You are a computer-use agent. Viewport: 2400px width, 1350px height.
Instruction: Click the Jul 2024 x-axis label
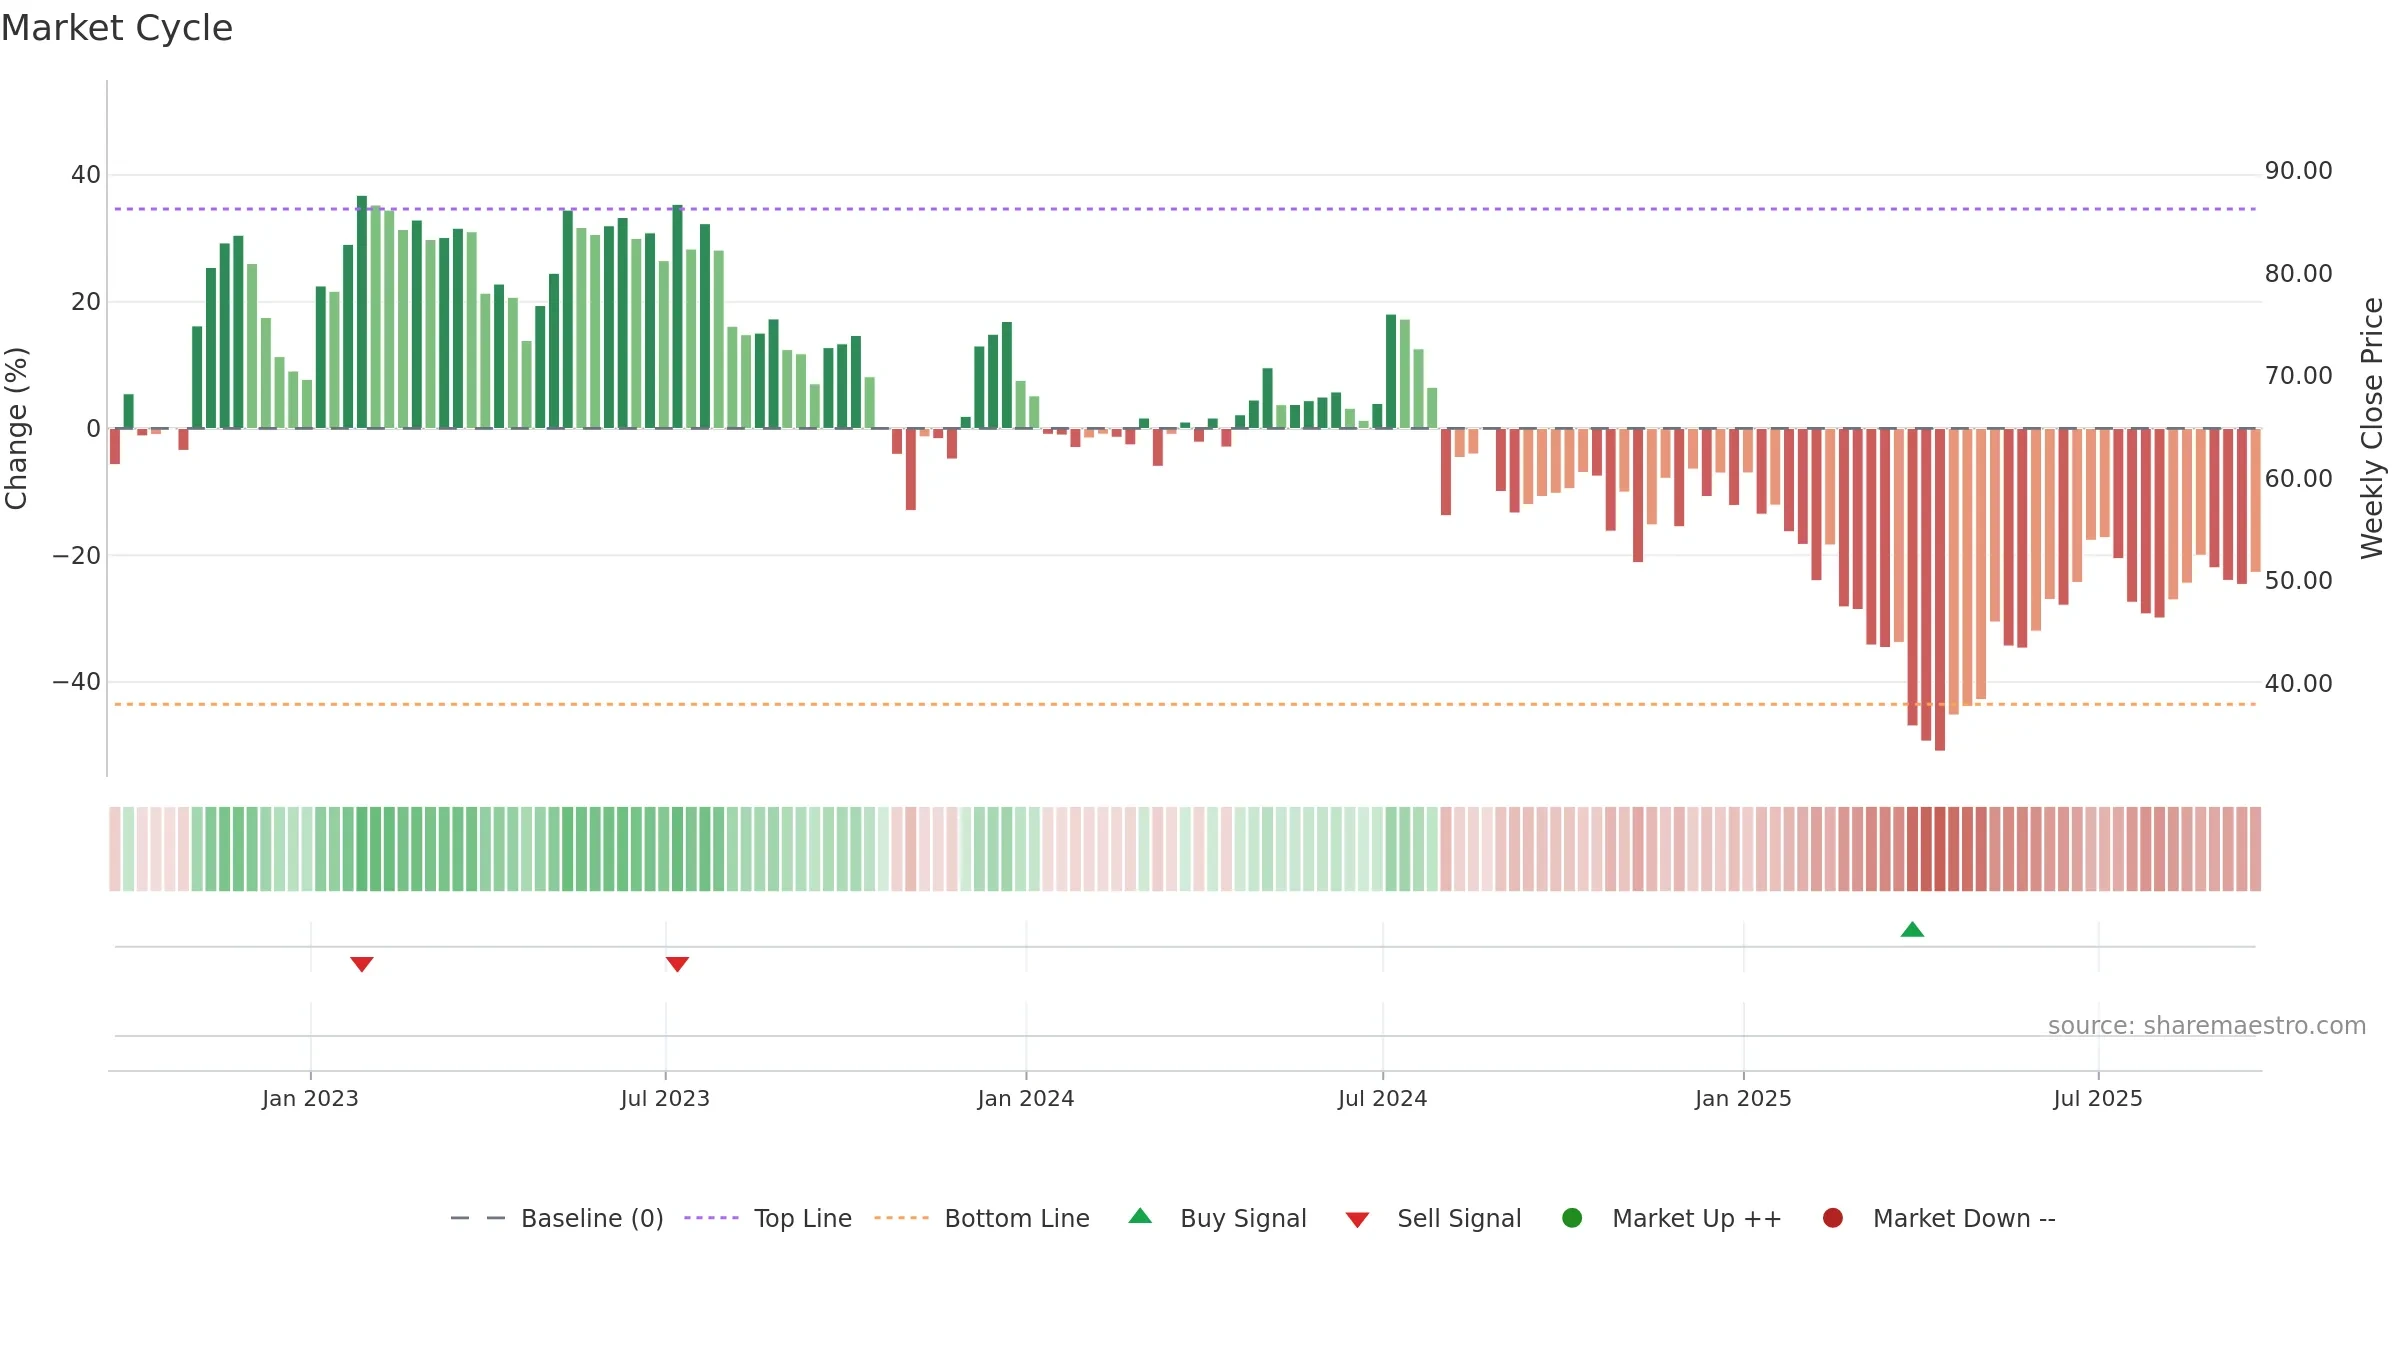[1383, 1098]
